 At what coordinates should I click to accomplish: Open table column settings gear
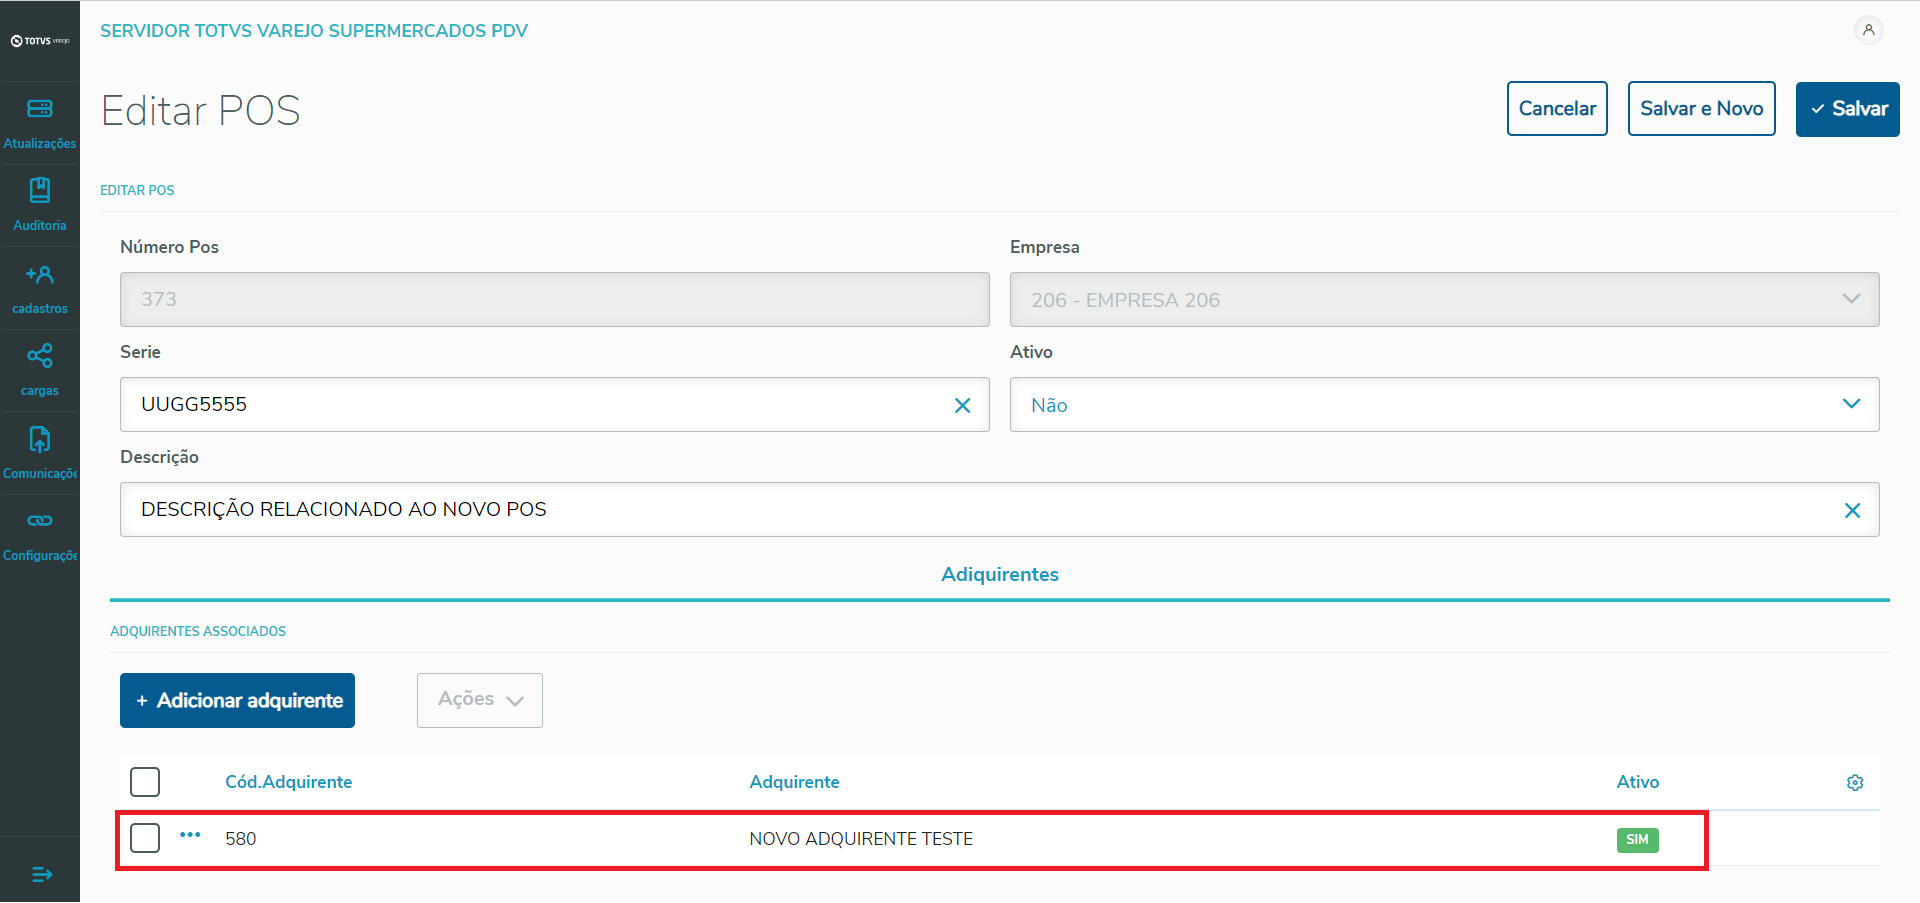coord(1855,783)
